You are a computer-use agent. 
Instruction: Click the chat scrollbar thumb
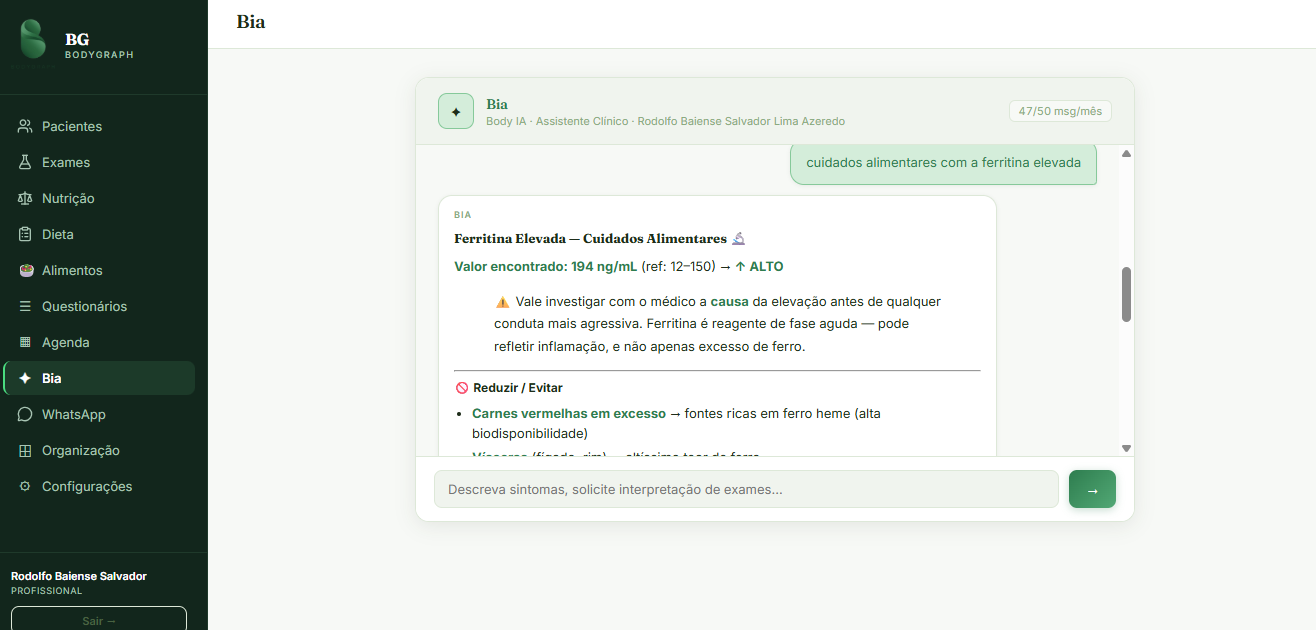(x=1126, y=294)
